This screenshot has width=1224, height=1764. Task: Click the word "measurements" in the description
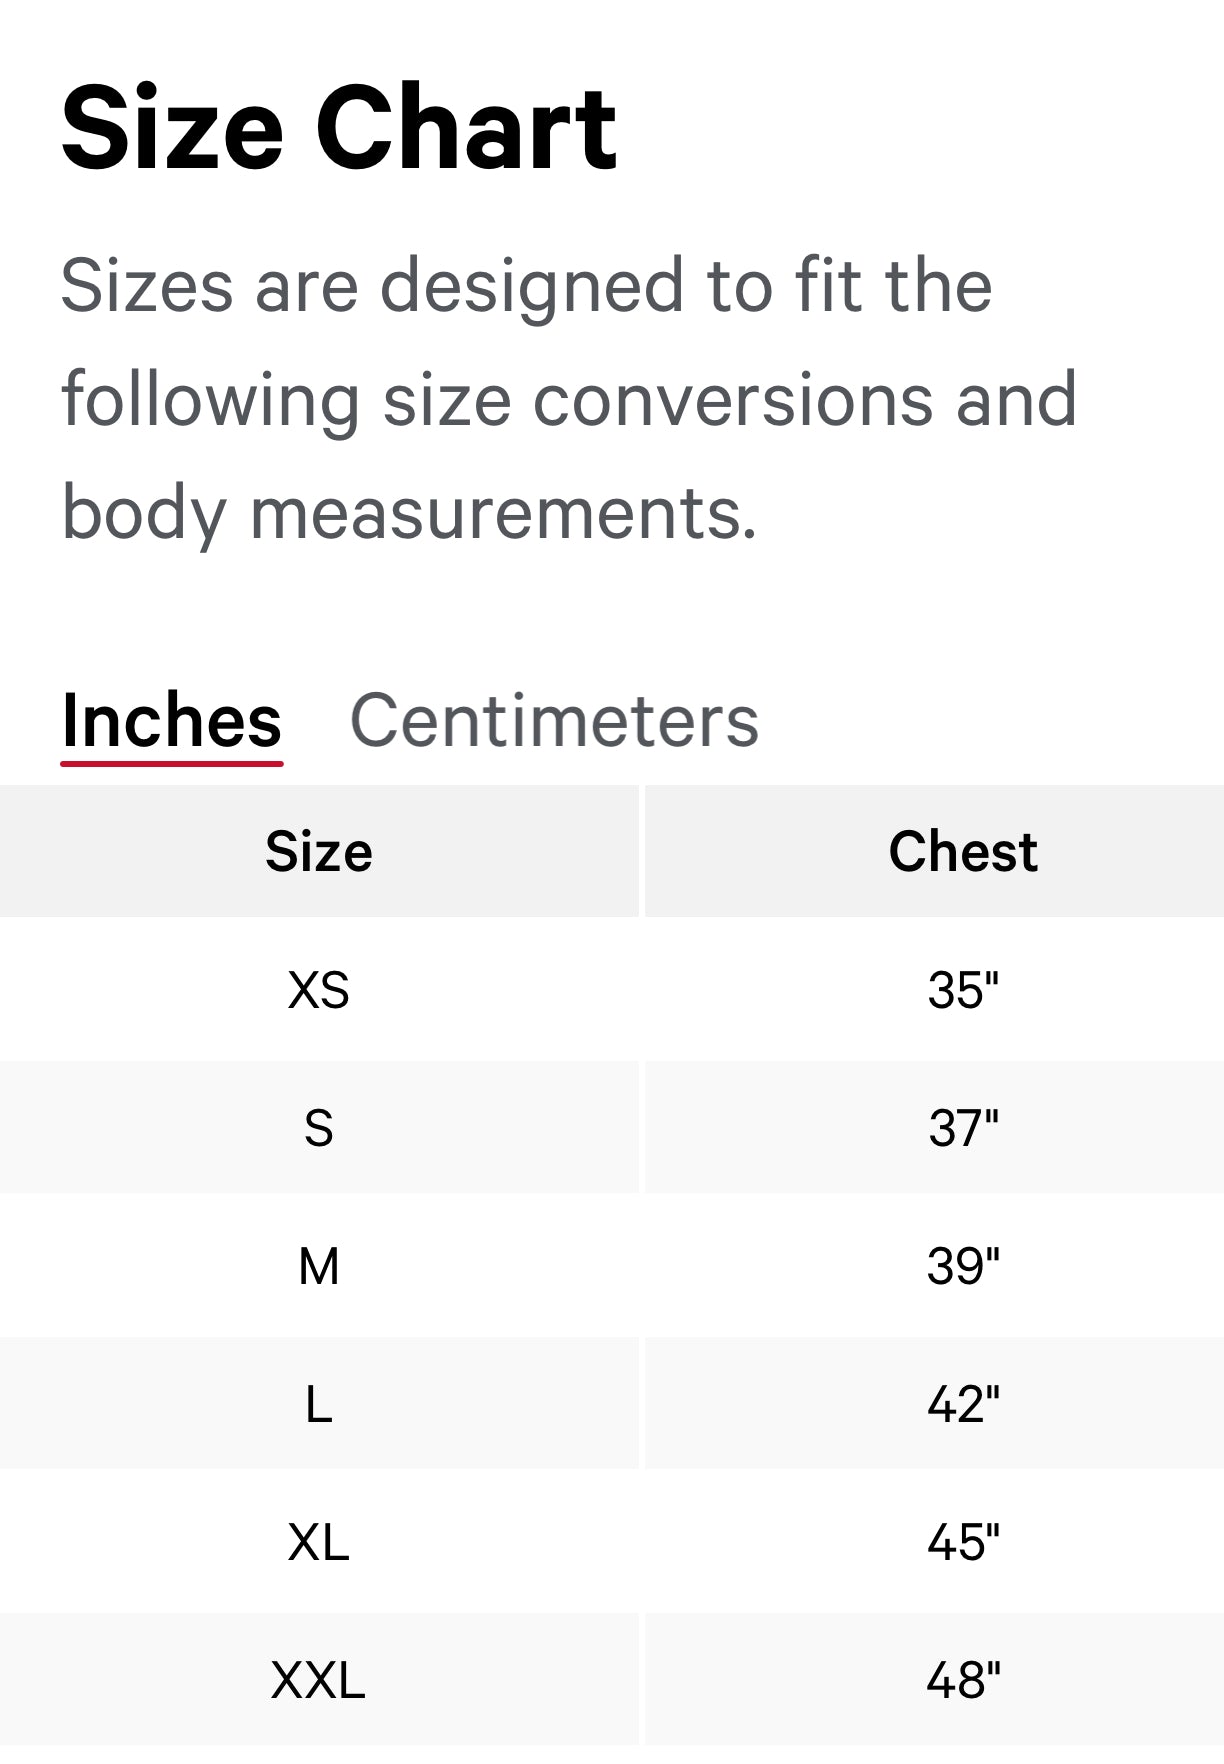pos(503,513)
